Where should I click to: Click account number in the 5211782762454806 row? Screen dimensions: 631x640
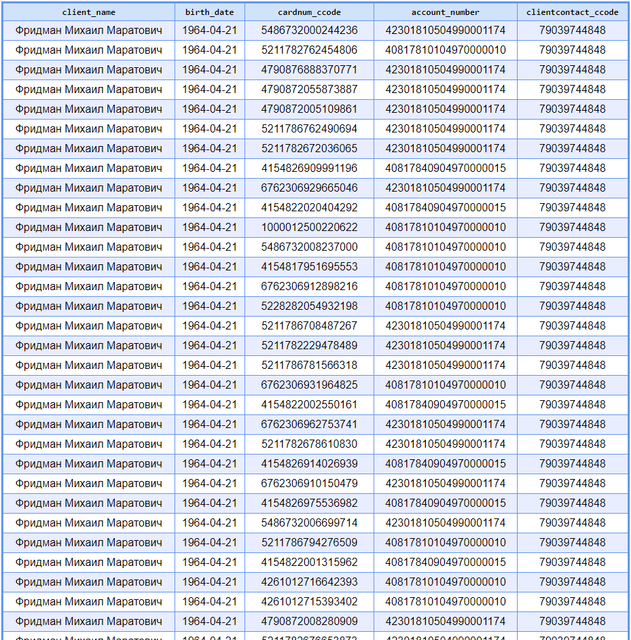point(445,50)
